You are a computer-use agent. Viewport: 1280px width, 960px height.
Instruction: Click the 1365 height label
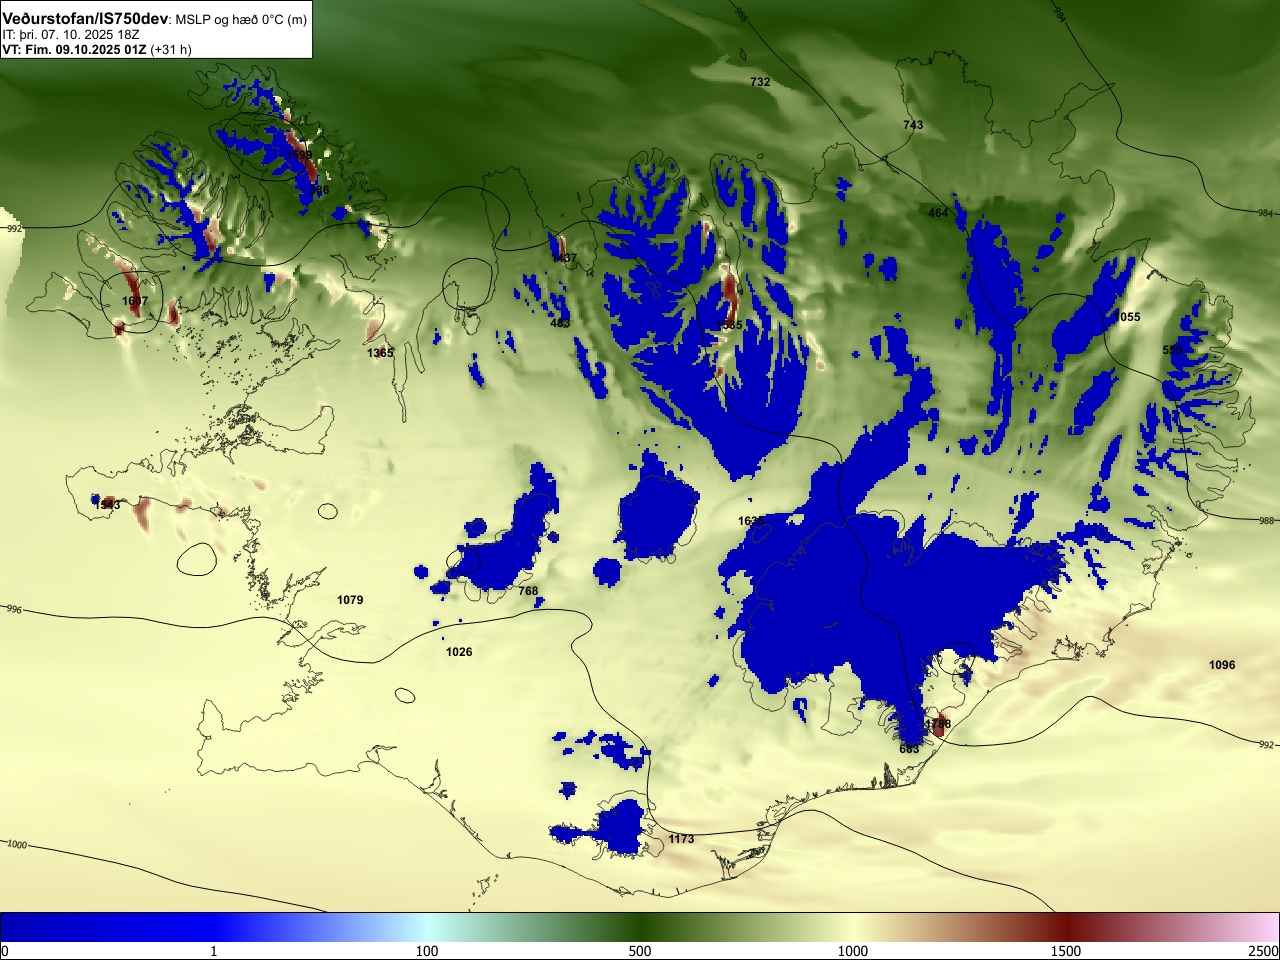(x=380, y=353)
